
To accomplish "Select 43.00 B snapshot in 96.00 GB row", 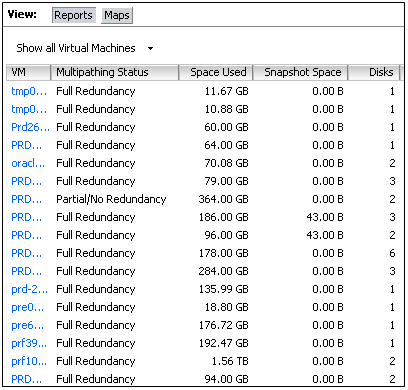I will (x=325, y=235).
